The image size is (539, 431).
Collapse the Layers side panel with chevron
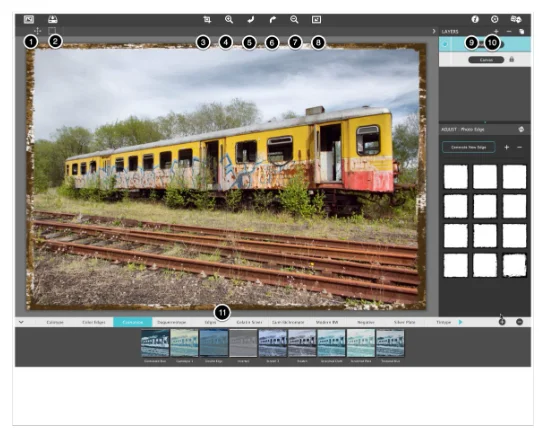434,31
